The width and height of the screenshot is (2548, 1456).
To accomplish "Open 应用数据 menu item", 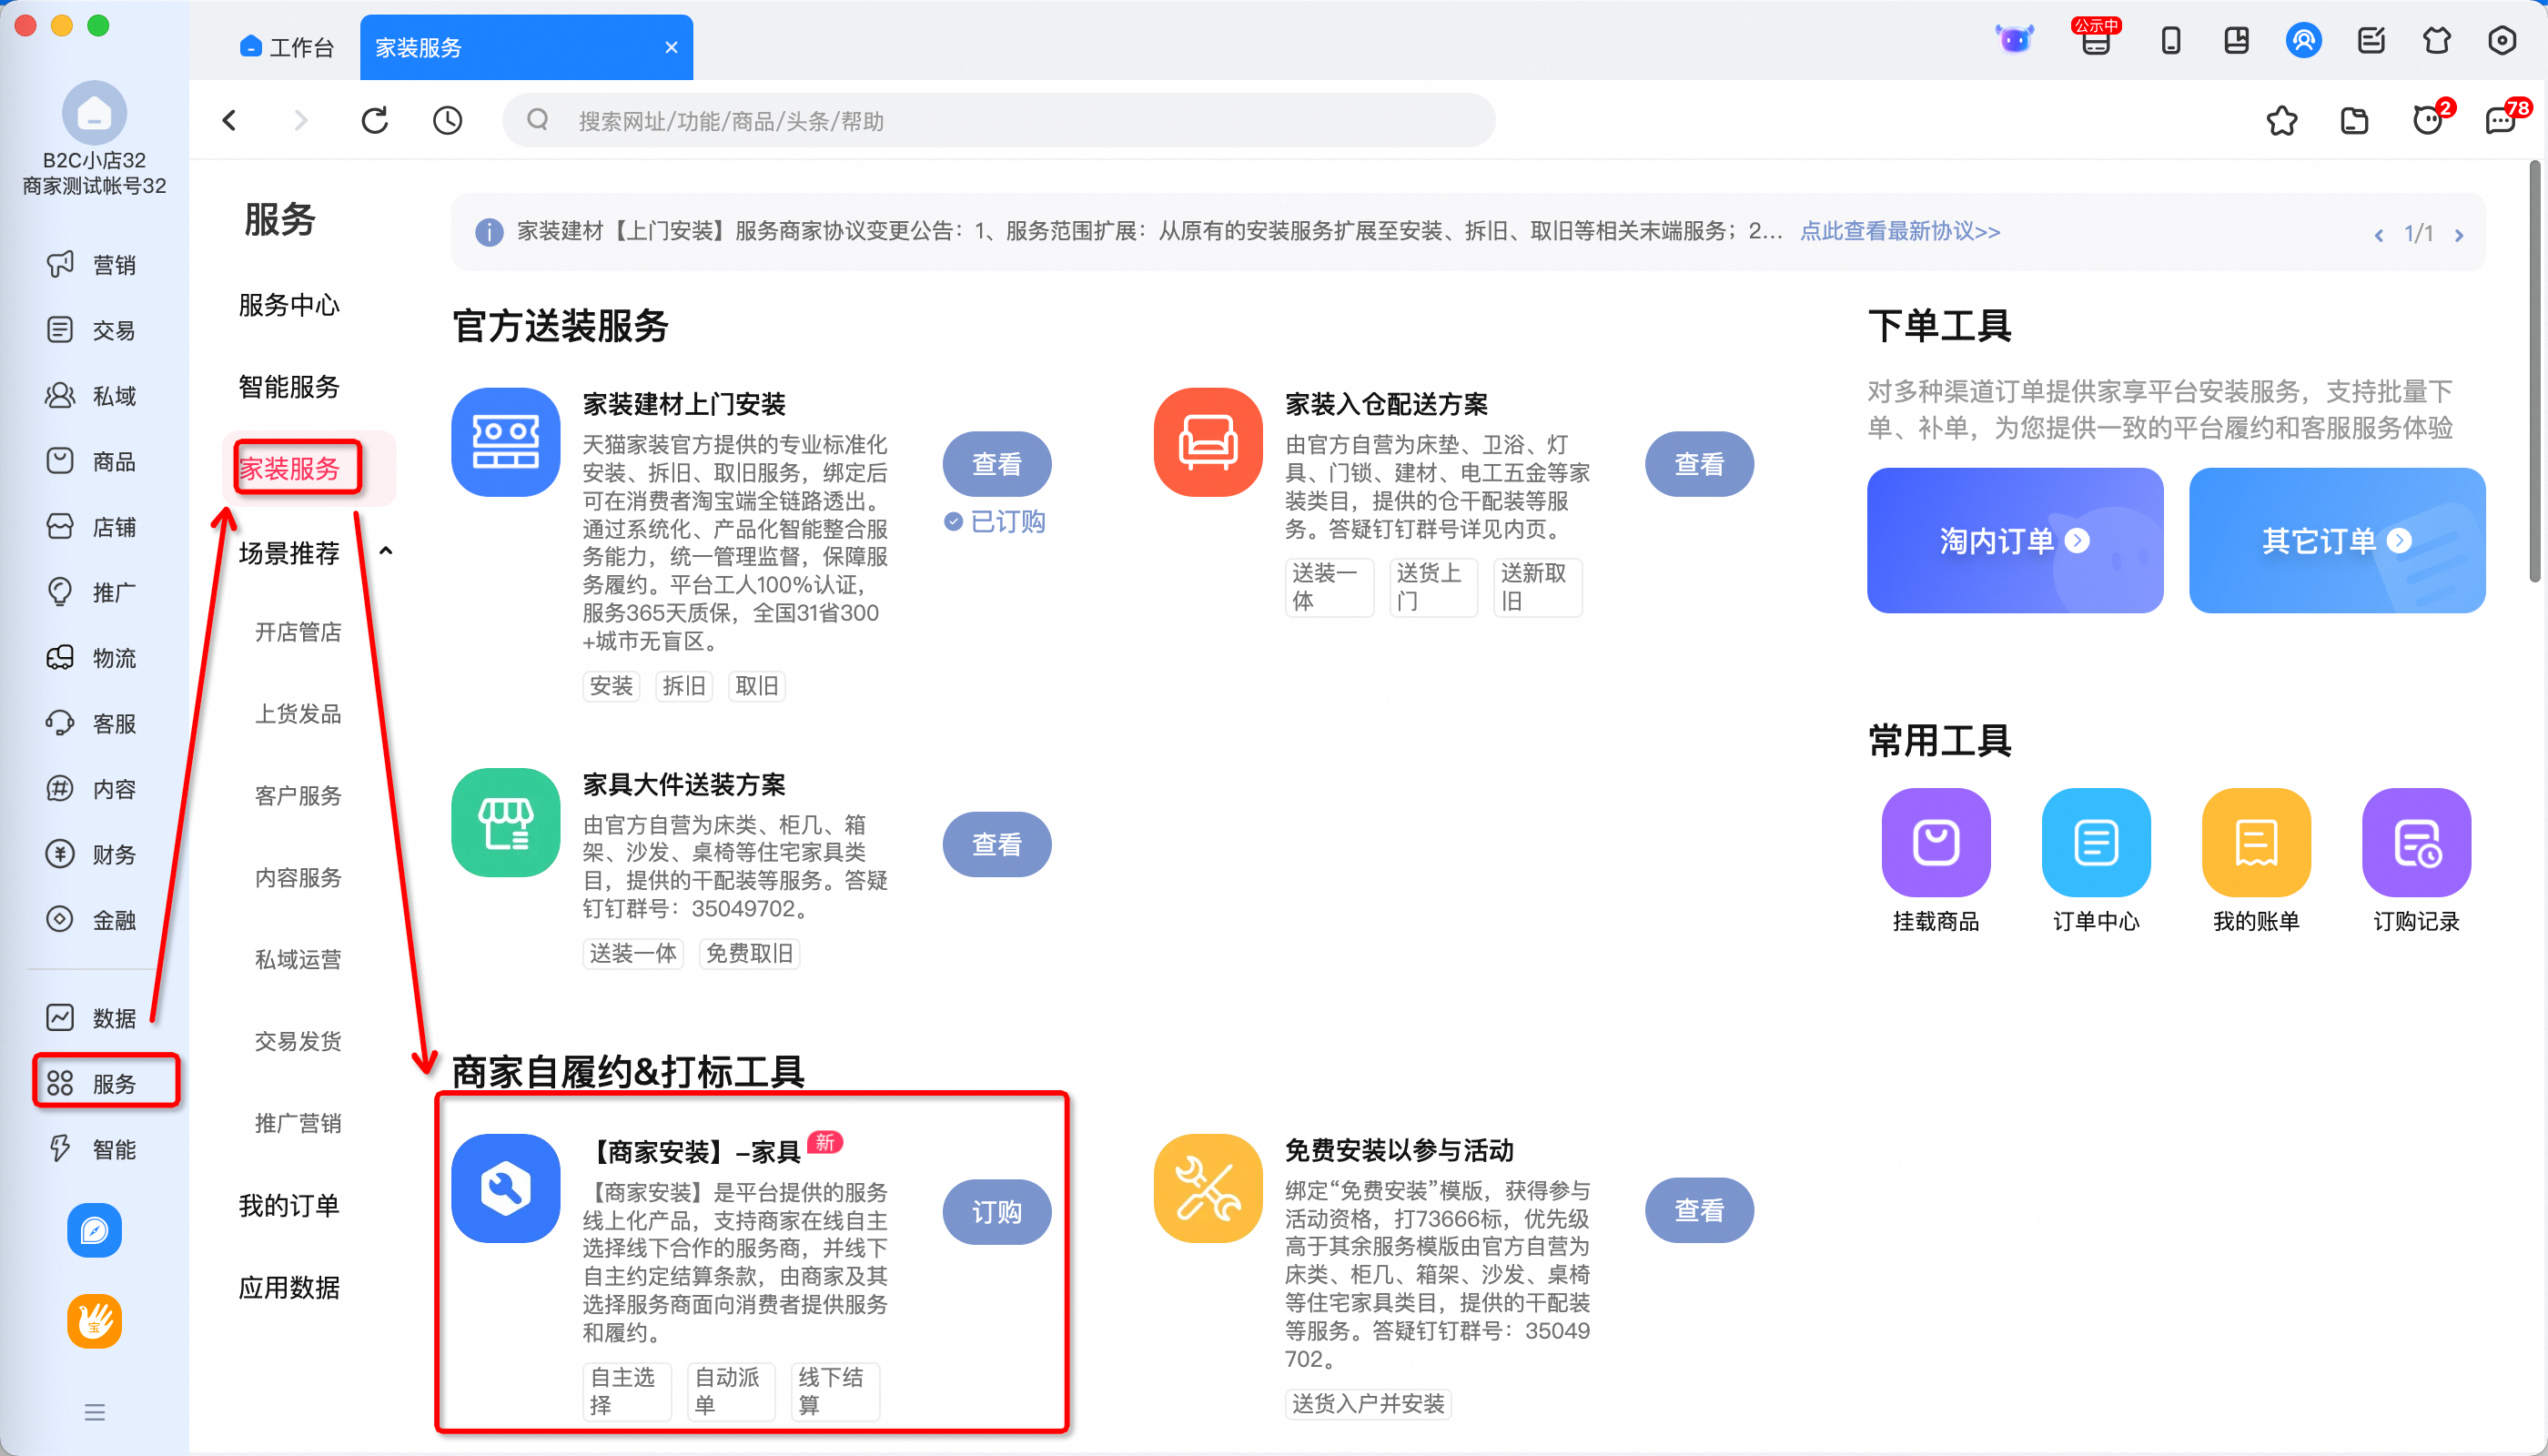I will (289, 1287).
